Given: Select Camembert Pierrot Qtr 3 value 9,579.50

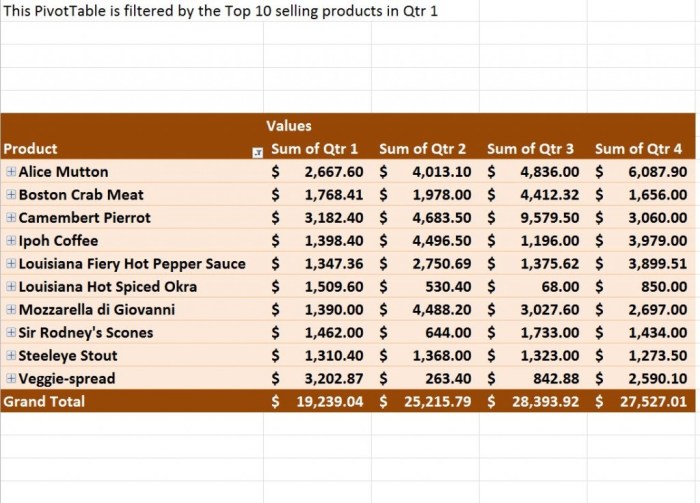Looking at the screenshot, I should pyautogui.click(x=533, y=217).
